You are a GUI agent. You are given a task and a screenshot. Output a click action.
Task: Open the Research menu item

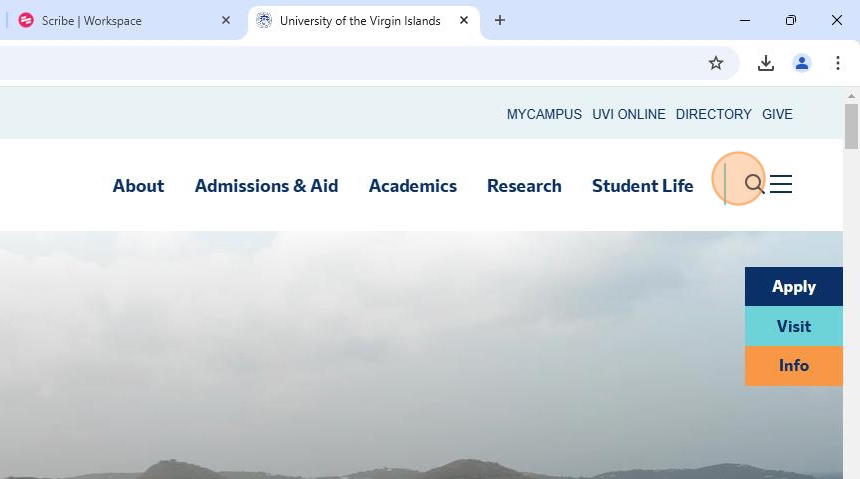524,186
